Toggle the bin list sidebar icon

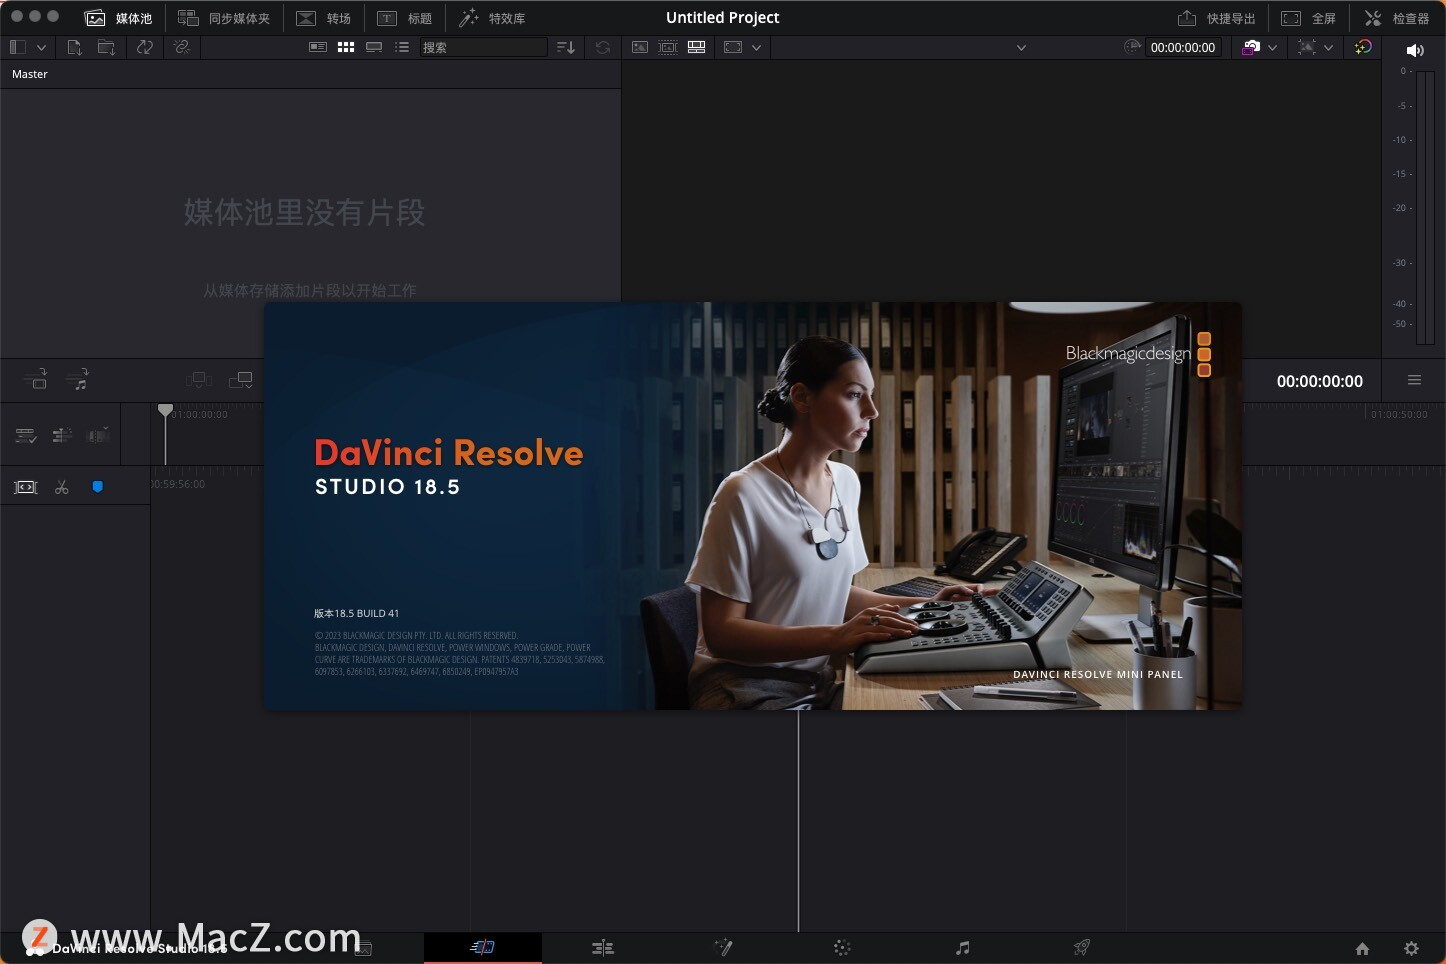coord(17,47)
